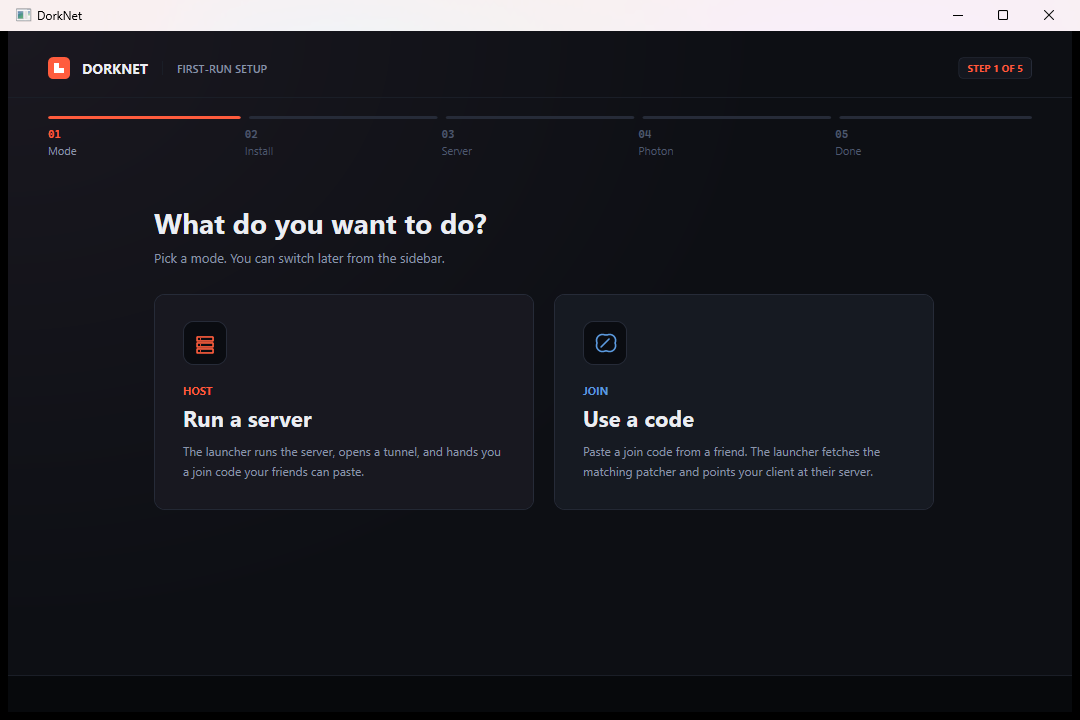Close the DorkNet window
Screen dimensions: 1080x720
[1048, 15]
